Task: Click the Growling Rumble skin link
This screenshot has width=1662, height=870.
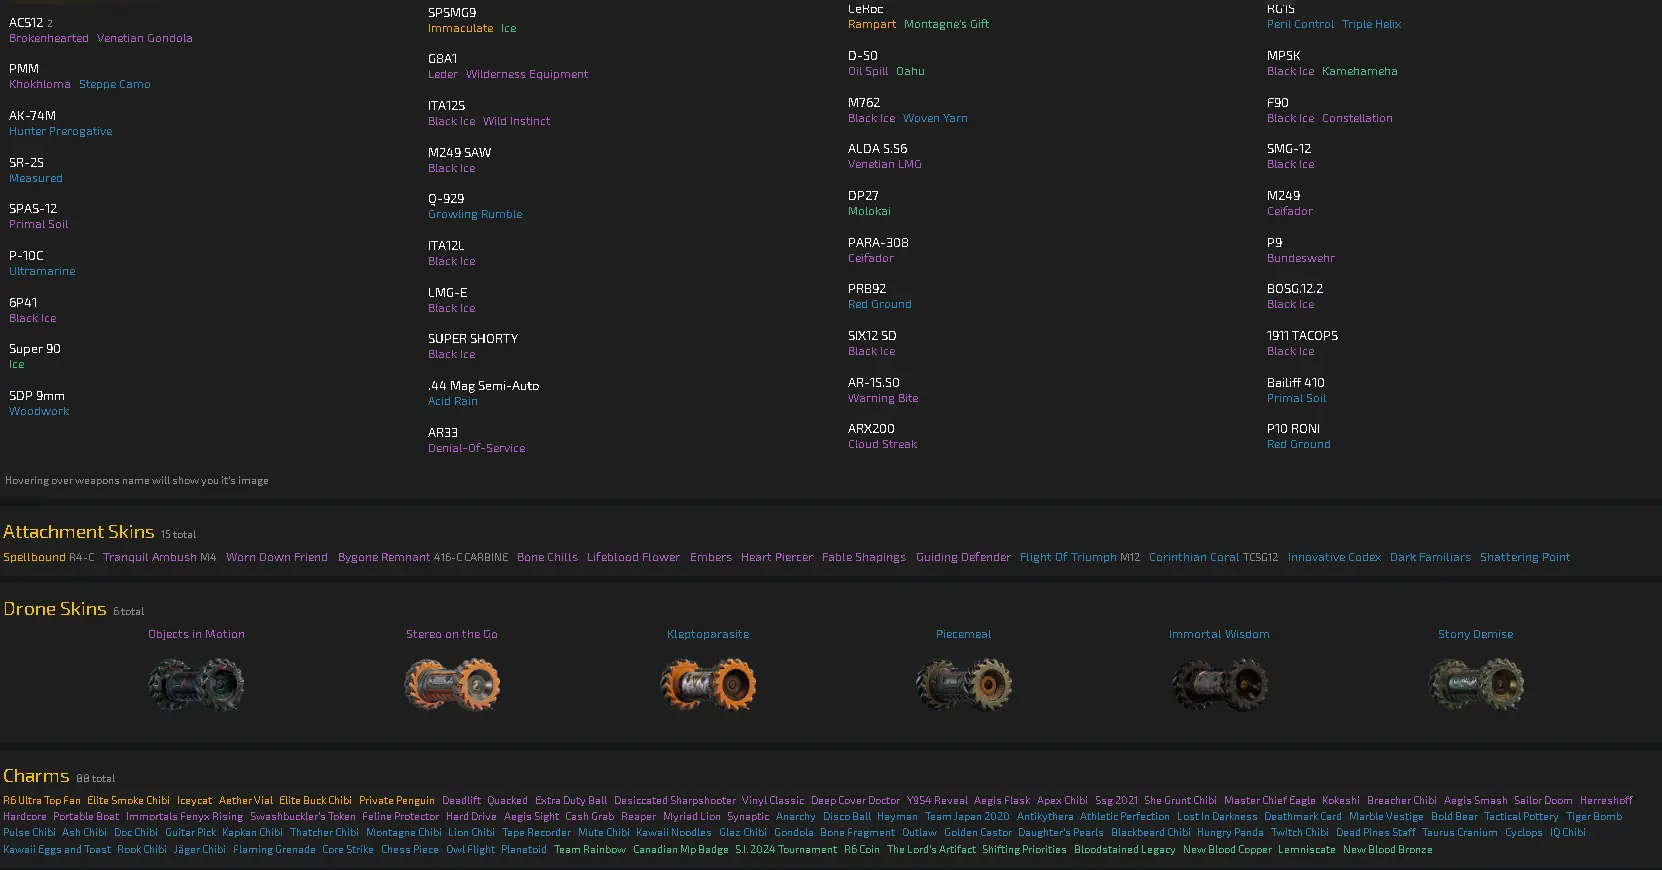Action: click(475, 214)
